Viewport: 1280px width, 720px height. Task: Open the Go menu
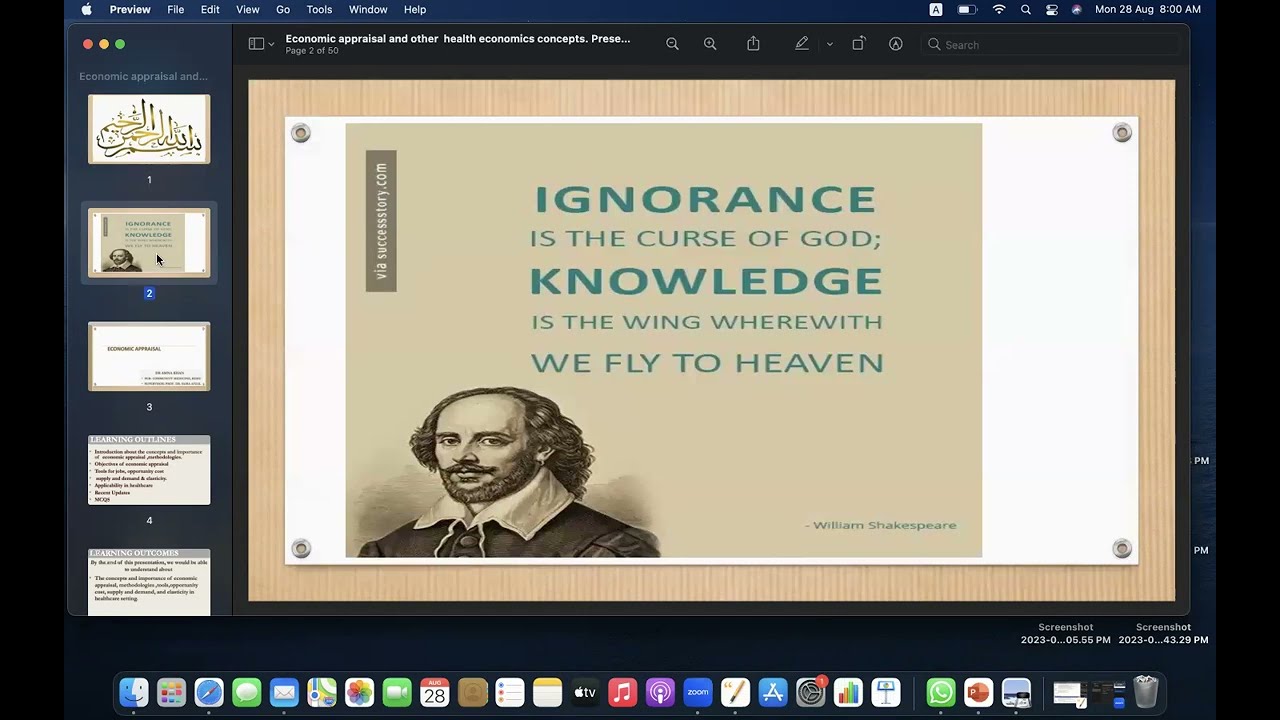[x=283, y=9]
